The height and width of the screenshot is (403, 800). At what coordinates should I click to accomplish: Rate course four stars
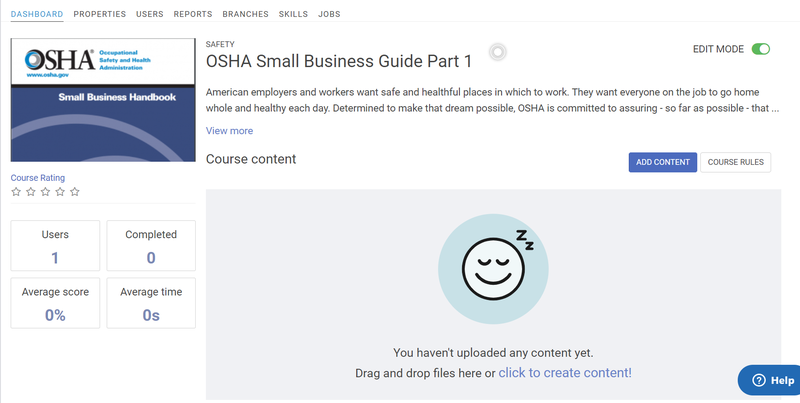[x=60, y=192]
